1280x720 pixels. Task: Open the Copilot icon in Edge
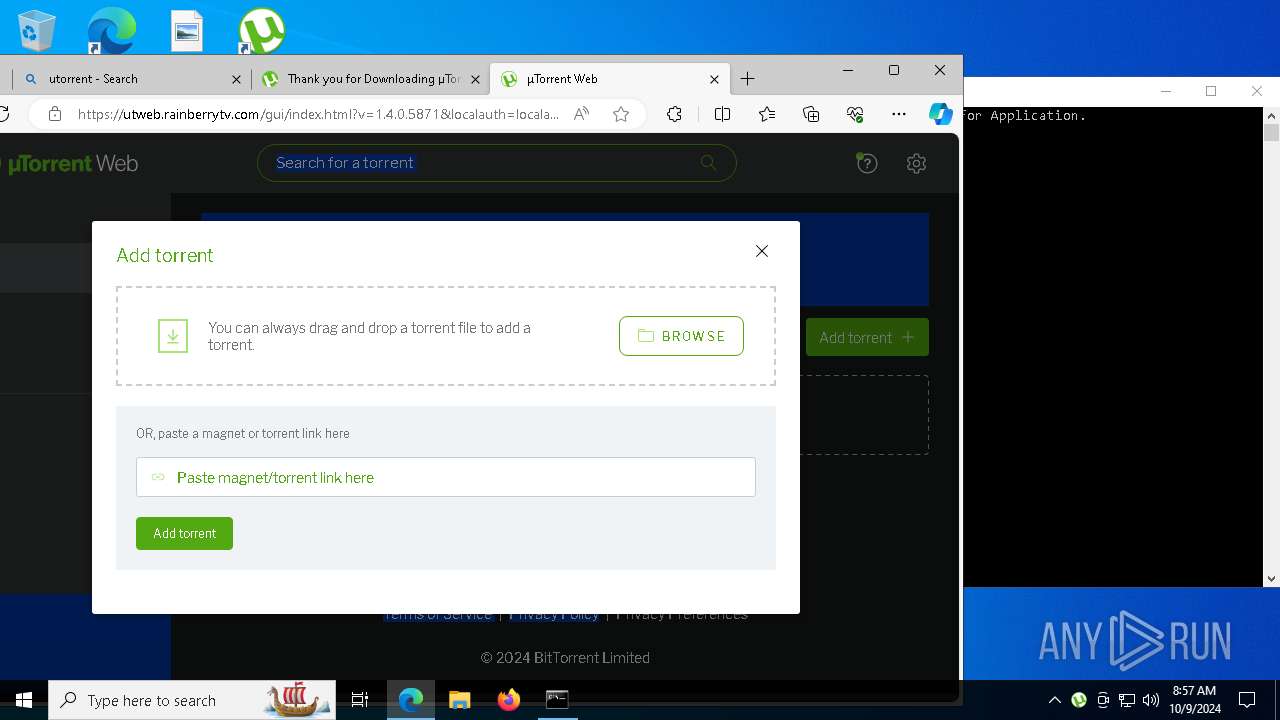[941, 114]
